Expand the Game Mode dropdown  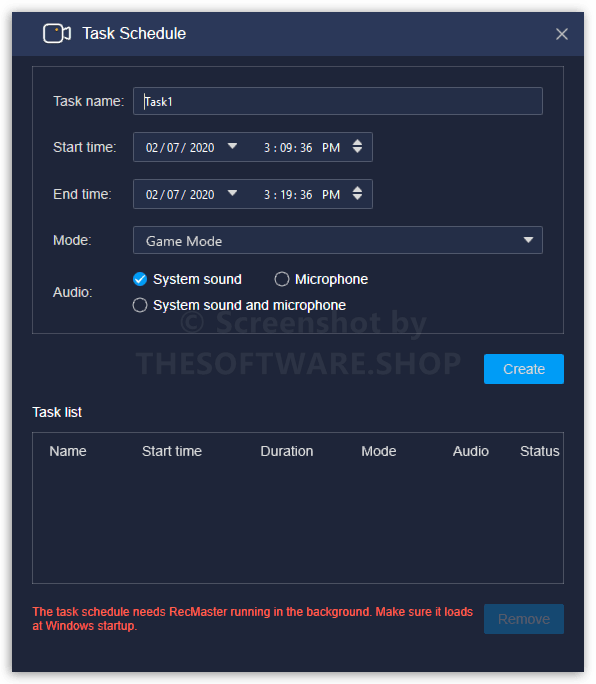528,240
